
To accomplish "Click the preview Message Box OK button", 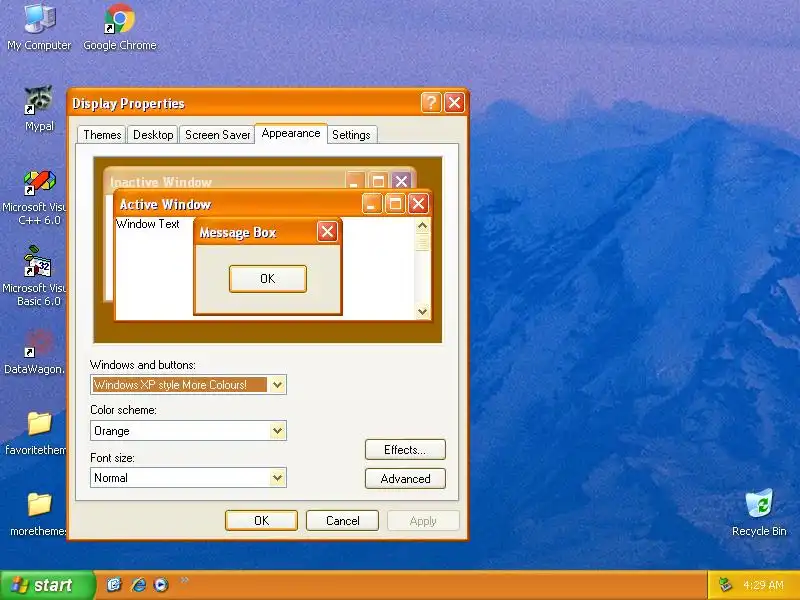I will point(268,279).
